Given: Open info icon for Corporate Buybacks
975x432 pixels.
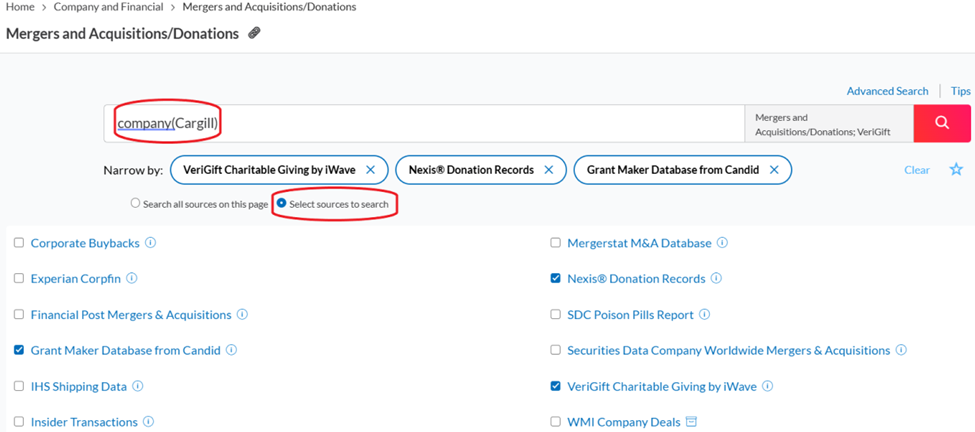Looking at the screenshot, I should (x=150, y=243).
